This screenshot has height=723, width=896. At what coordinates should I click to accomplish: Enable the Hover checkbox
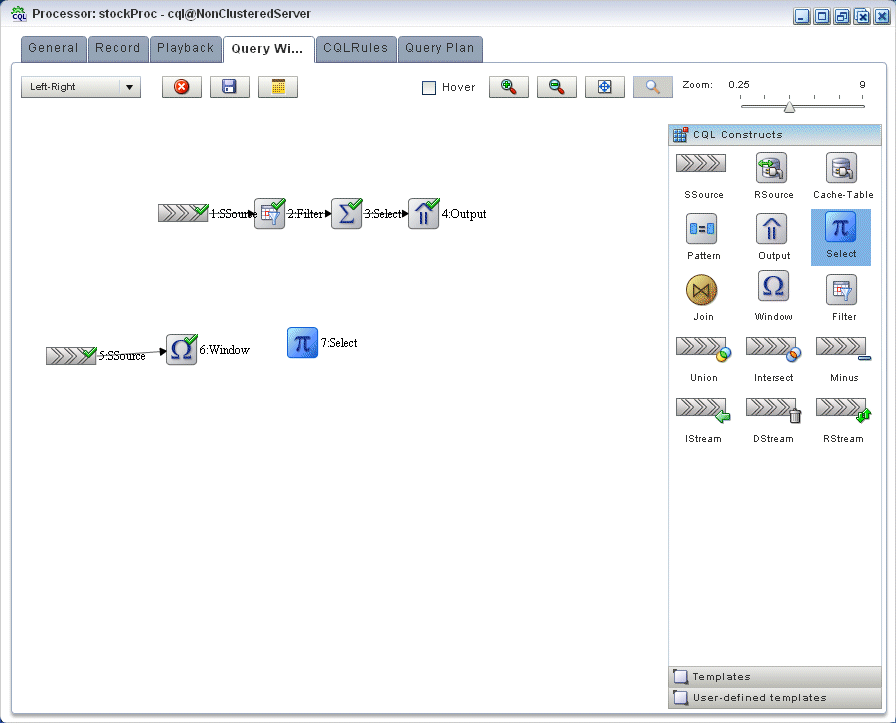[429, 87]
